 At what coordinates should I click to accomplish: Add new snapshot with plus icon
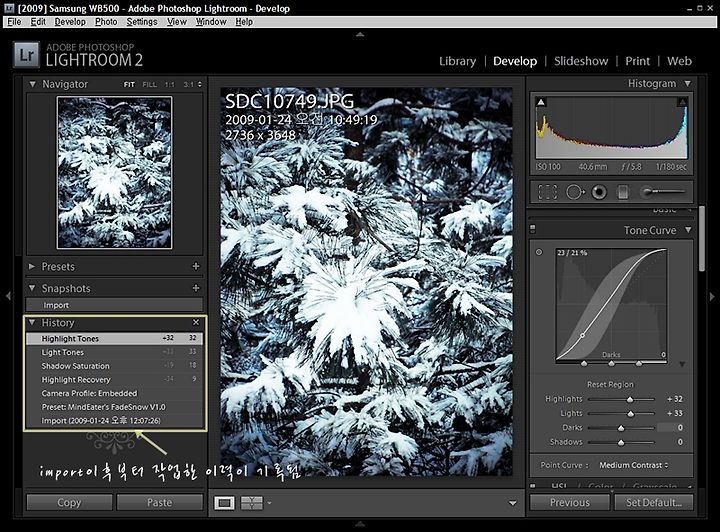click(x=196, y=288)
